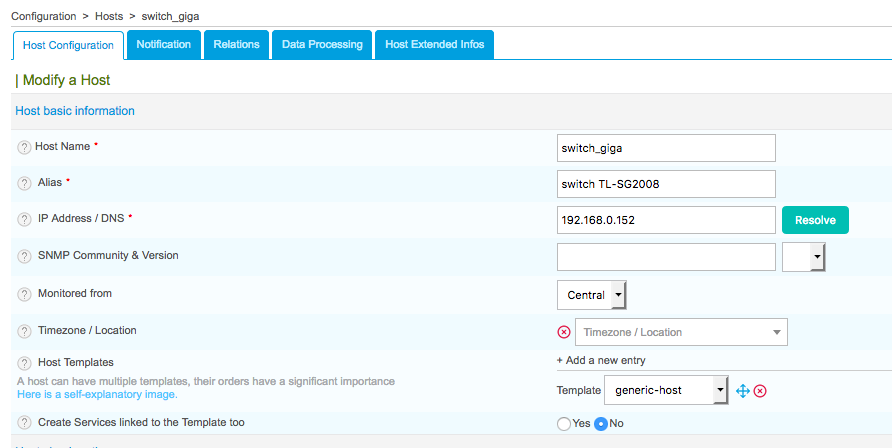Open the SNMP version dropdown

click(804, 257)
